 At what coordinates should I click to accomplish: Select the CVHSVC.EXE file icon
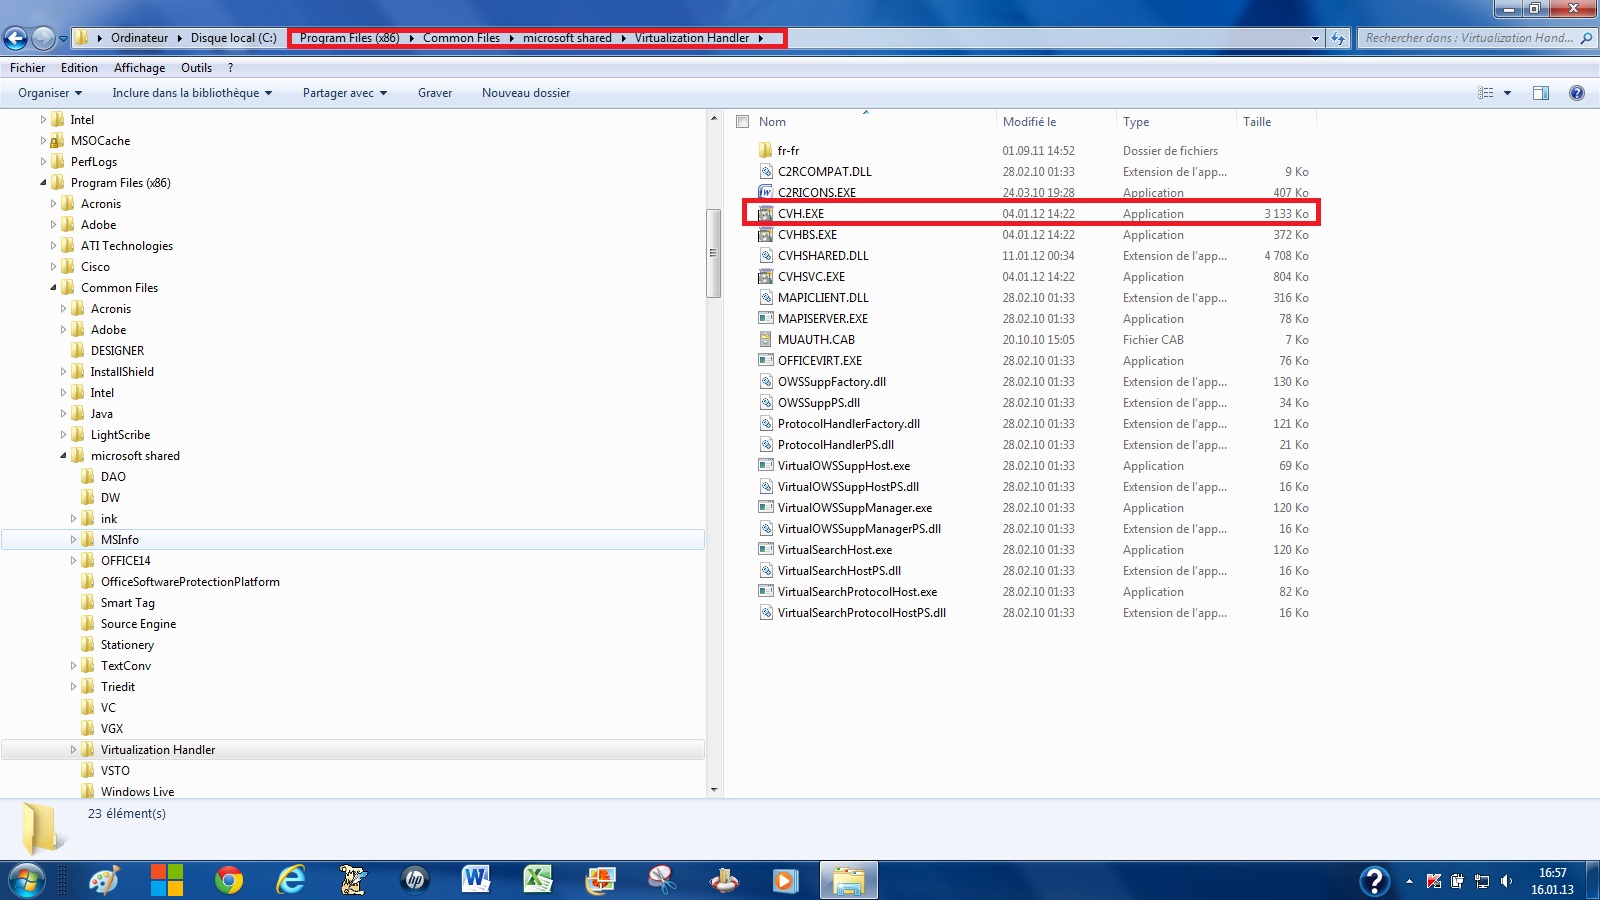(x=766, y=277)
